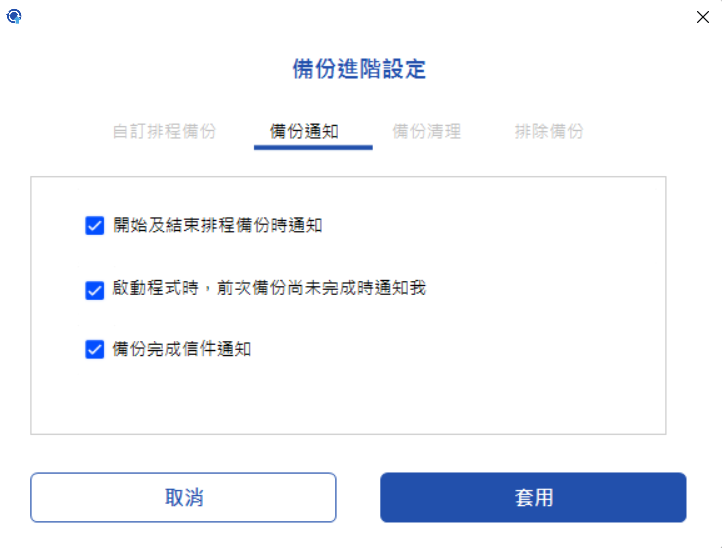Uncheck 開始及結束排程備份時通知 checkbox

[94, 226]
